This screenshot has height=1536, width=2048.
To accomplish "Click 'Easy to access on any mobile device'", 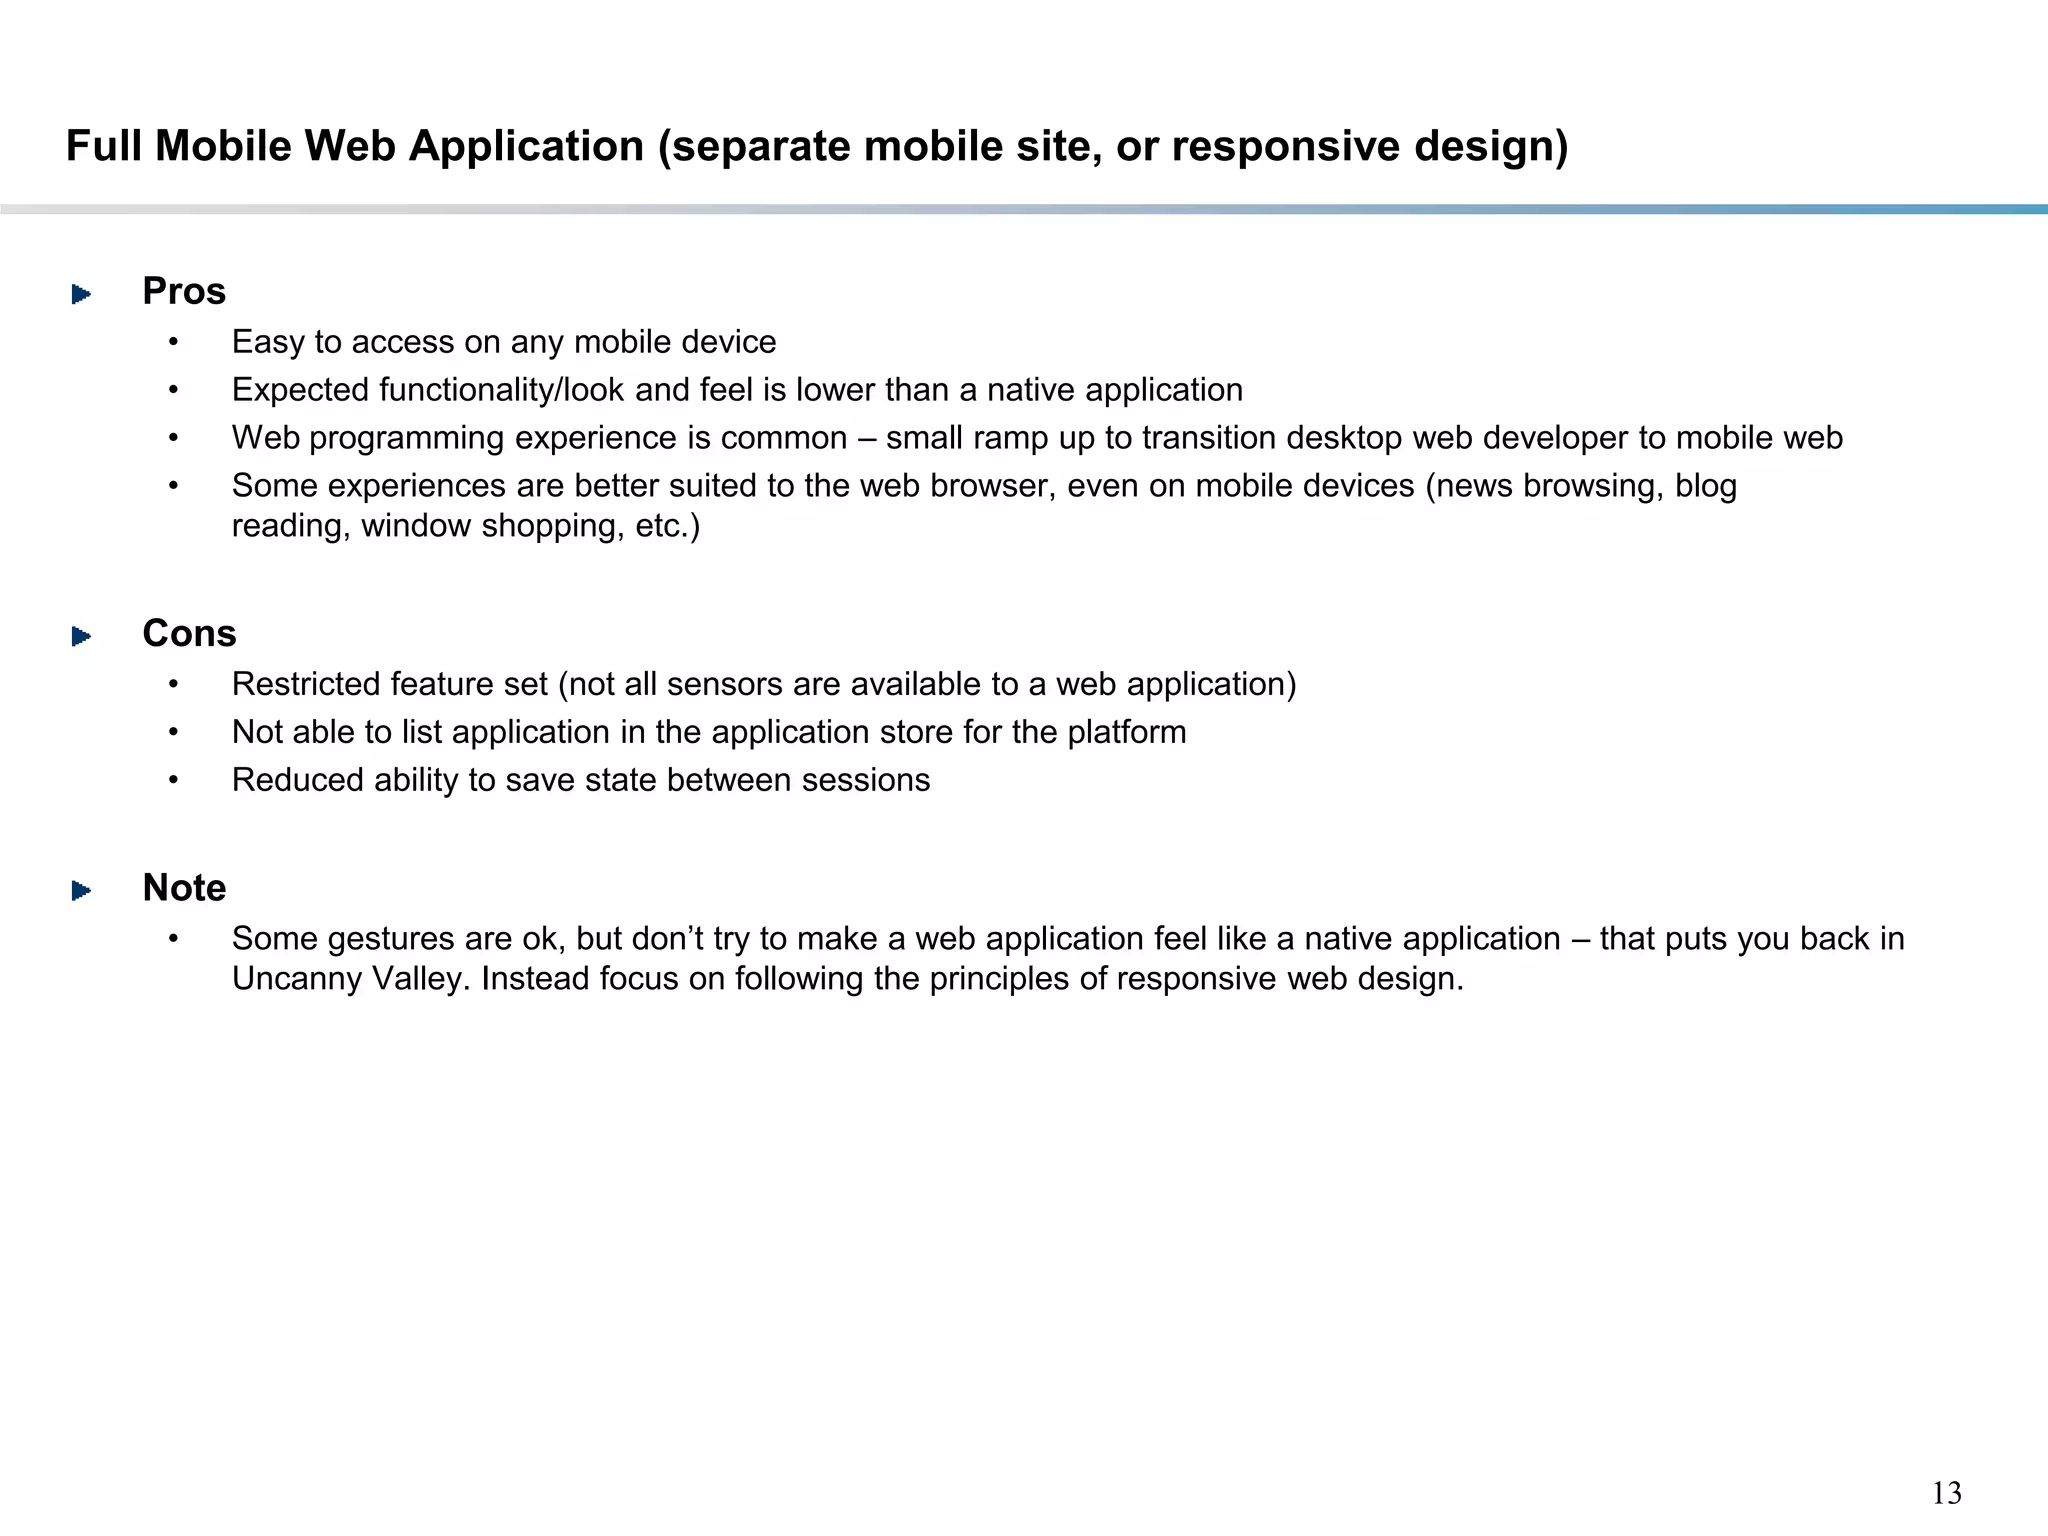I will click(504, 342).
